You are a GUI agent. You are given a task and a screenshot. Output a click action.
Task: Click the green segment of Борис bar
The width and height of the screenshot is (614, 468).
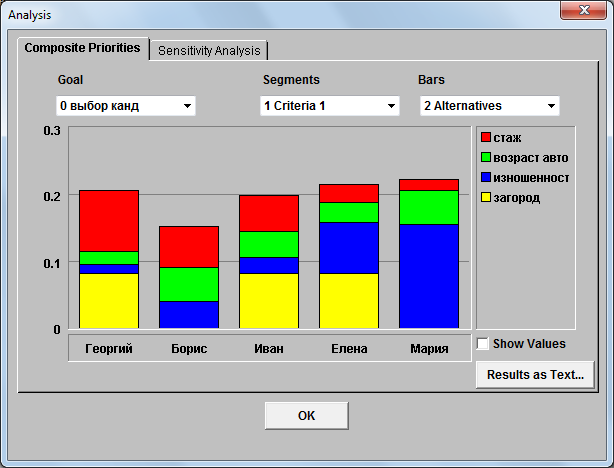[189, 284]
